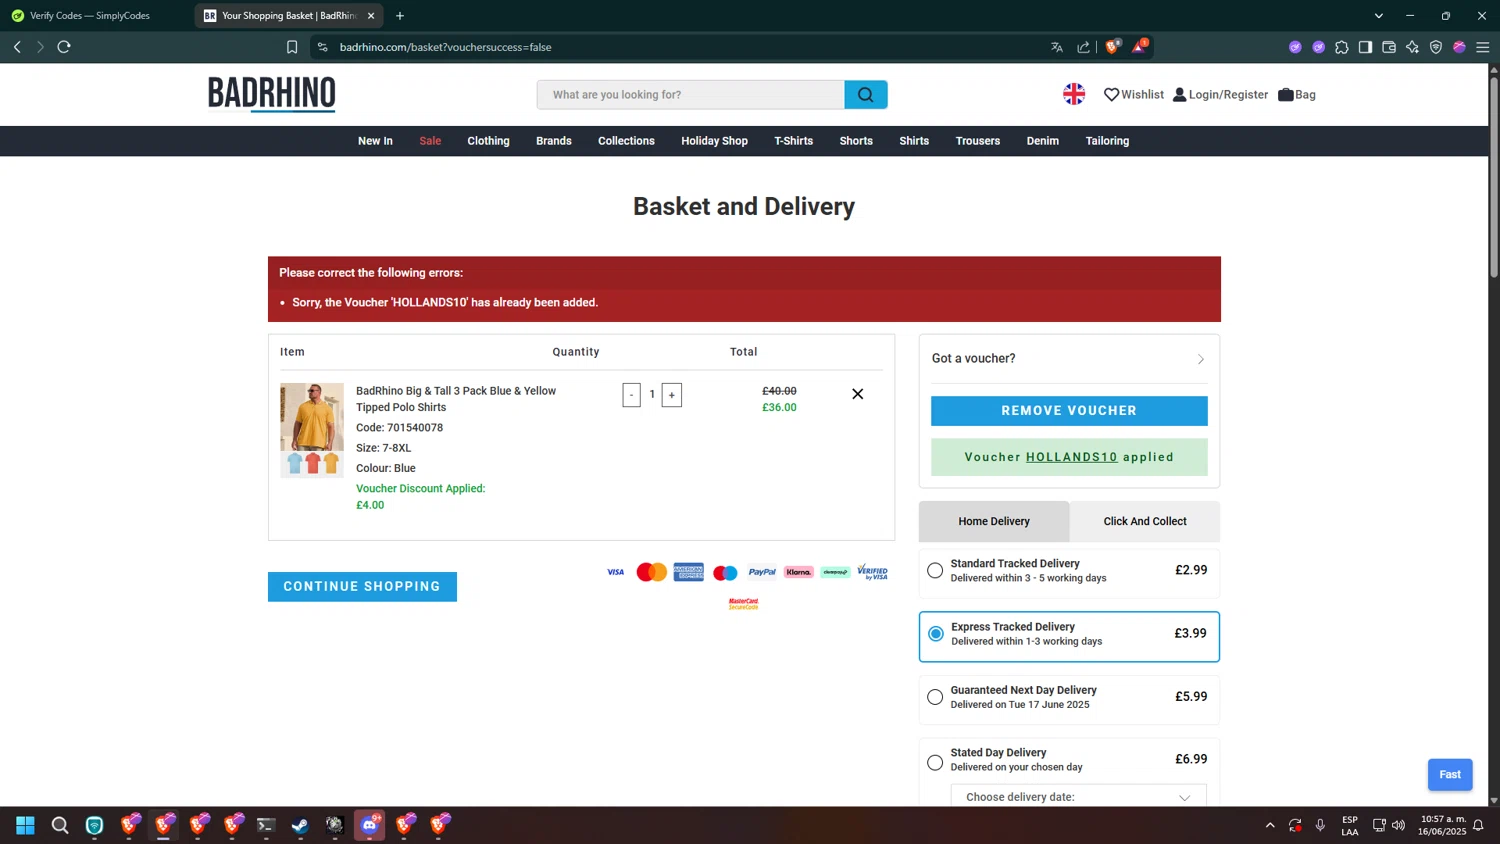The image size is (1500, 844).
Task: Click the REMOVE VOUCHER button
Action: pyautogui.click(x=1069, y=411)
